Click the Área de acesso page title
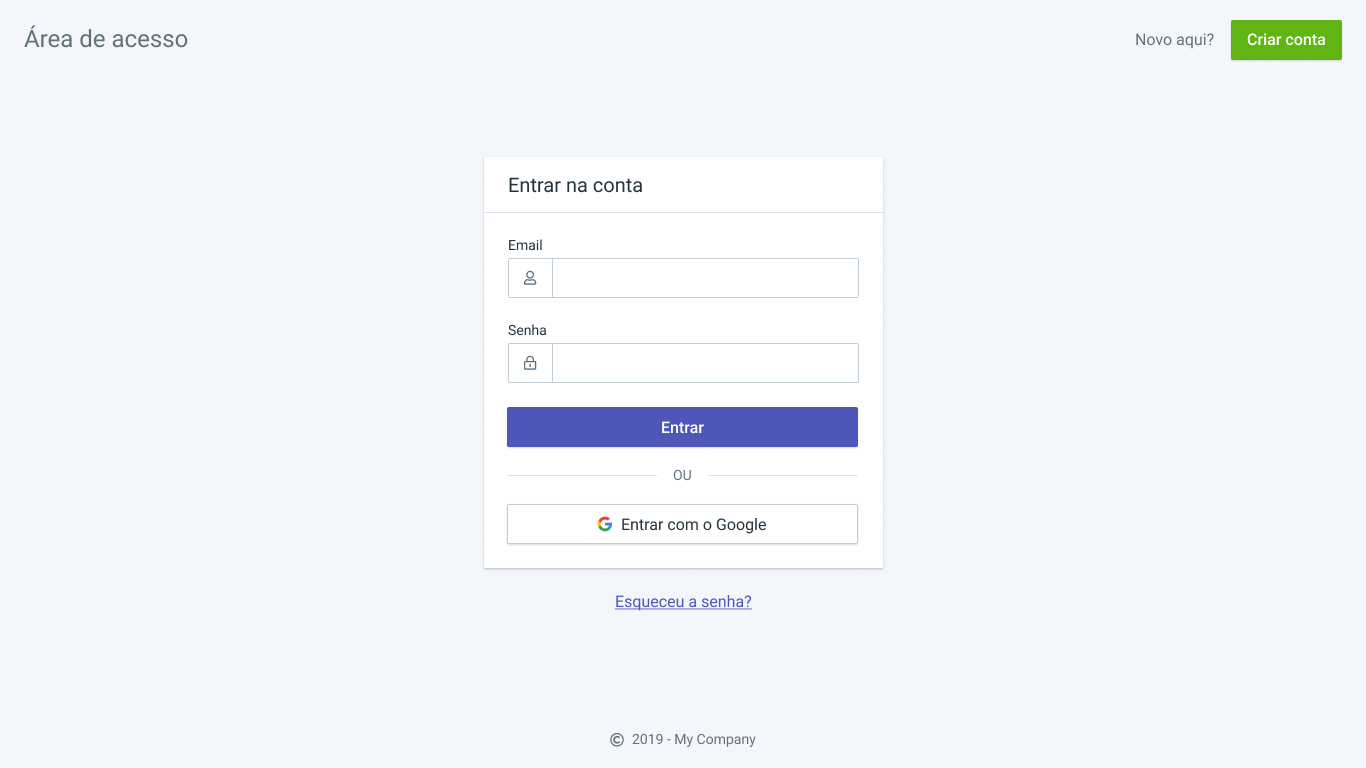Image resolution: width=1366 pixels, height=768 pixels. (106, 39)
